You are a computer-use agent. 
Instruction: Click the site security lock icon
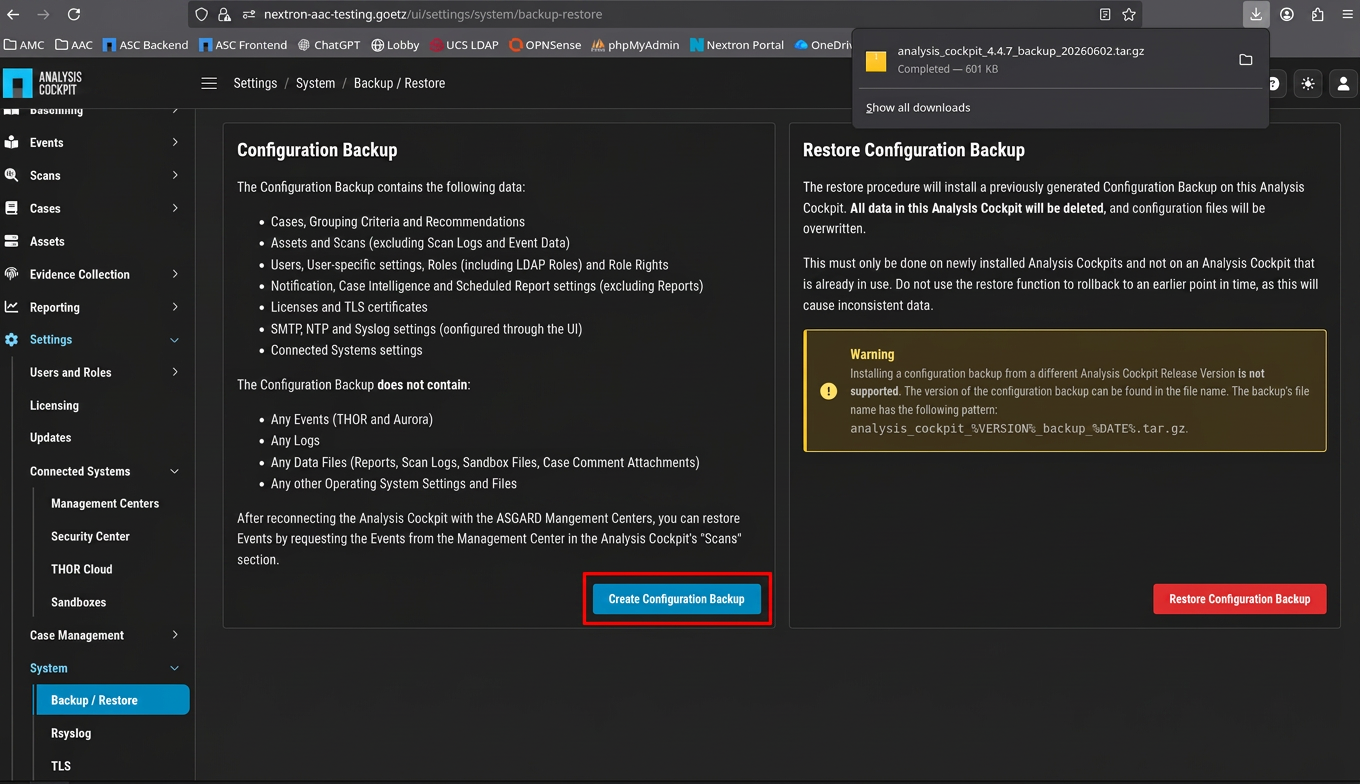pyautogui.click(x=224, y=15)
